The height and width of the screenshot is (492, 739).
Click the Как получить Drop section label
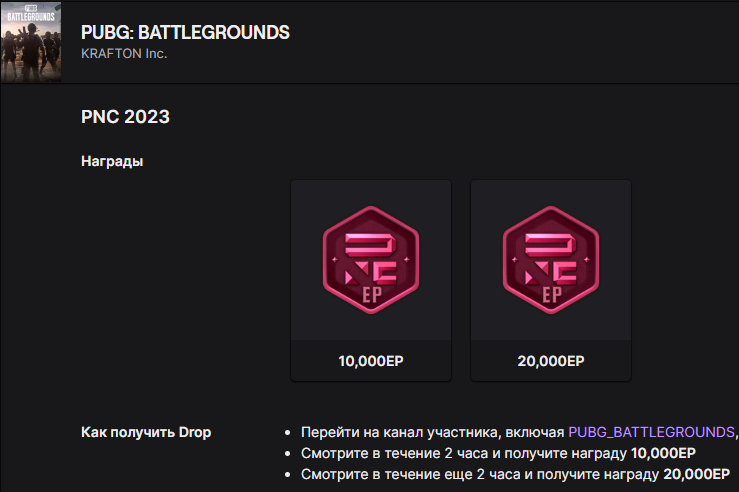point(146,432)
